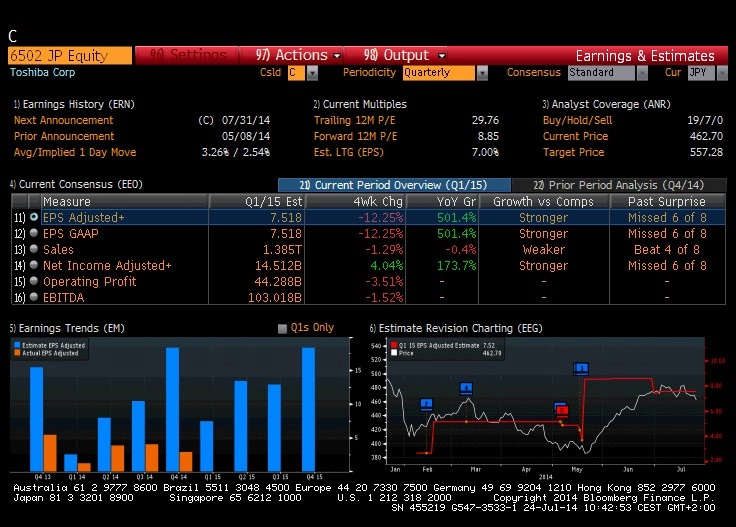Click the Sales 'Weaker' growth cell
This screenshot has height=527, width=736.
pyautogui.click(x=544, y=250)
